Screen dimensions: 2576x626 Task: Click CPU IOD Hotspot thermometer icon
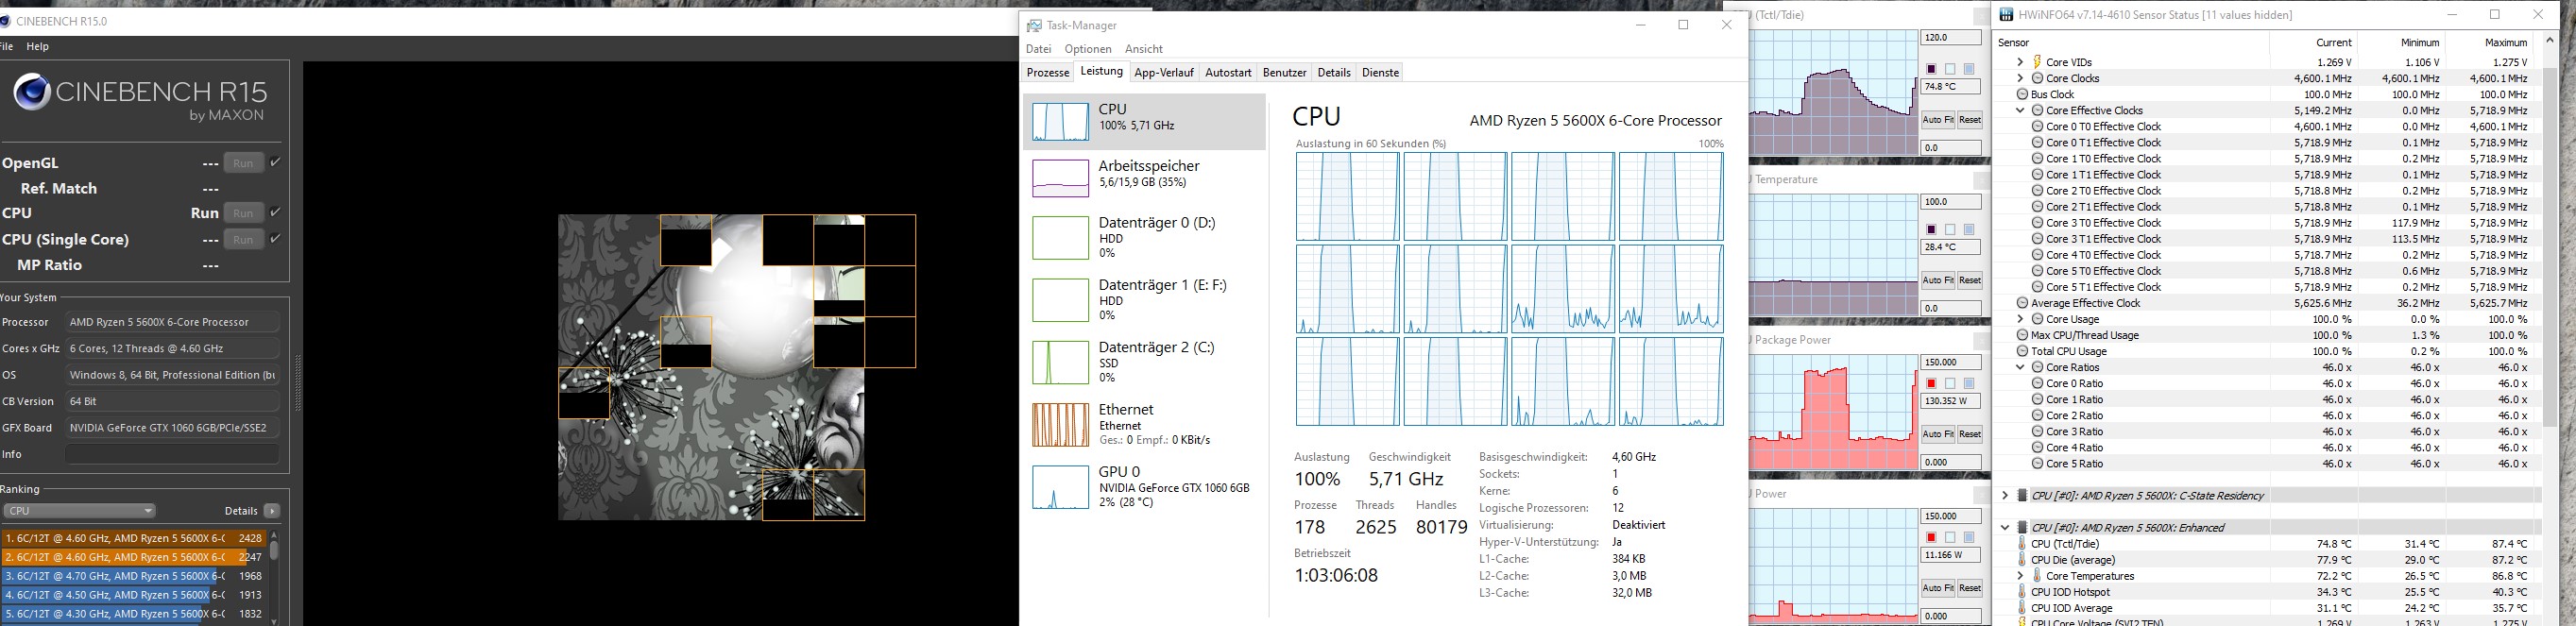(x=2022, y=592)
